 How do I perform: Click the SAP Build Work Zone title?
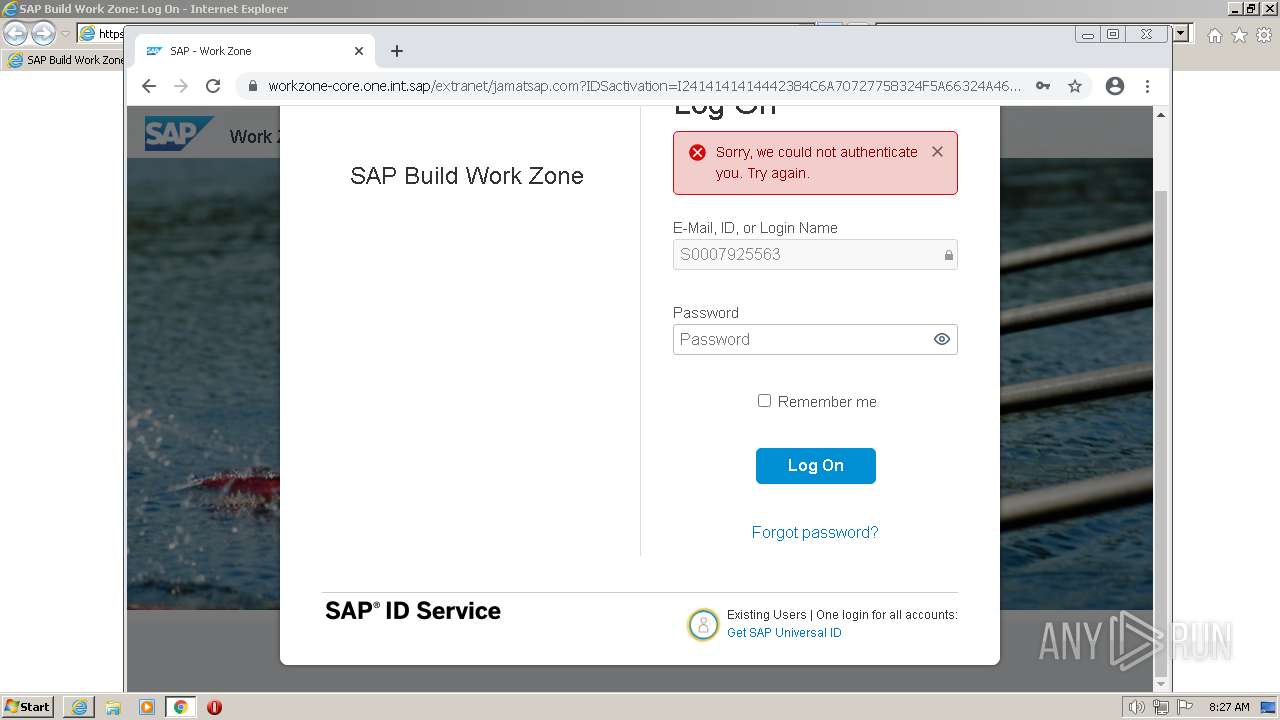point(467,176)
